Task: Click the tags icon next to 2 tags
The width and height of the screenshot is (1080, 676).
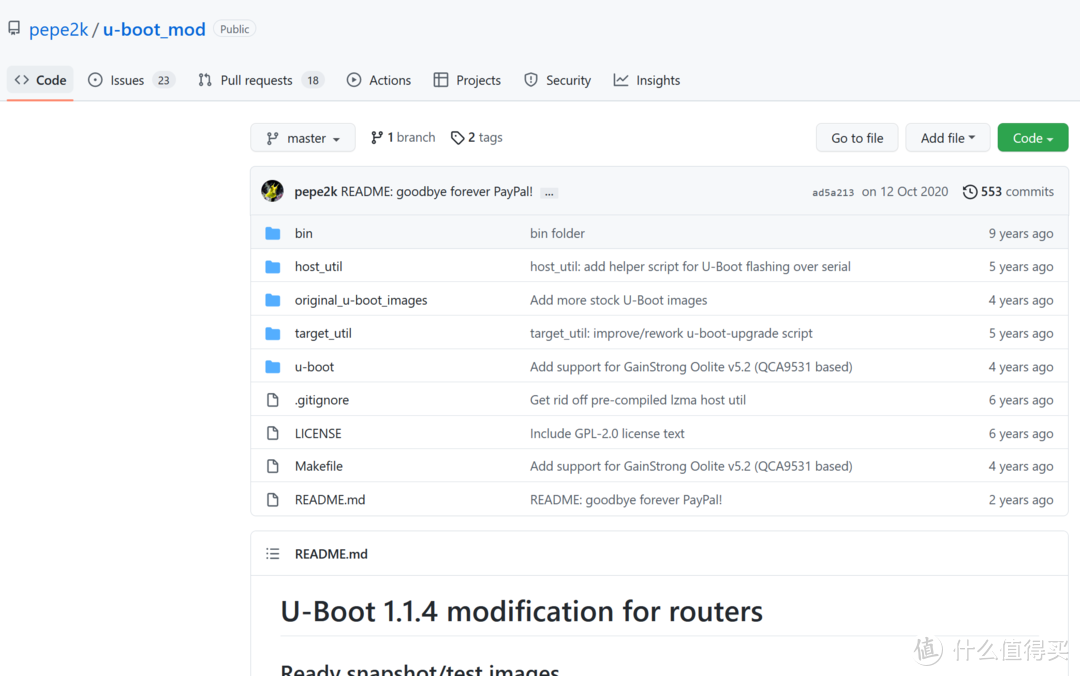Action: 457,138
